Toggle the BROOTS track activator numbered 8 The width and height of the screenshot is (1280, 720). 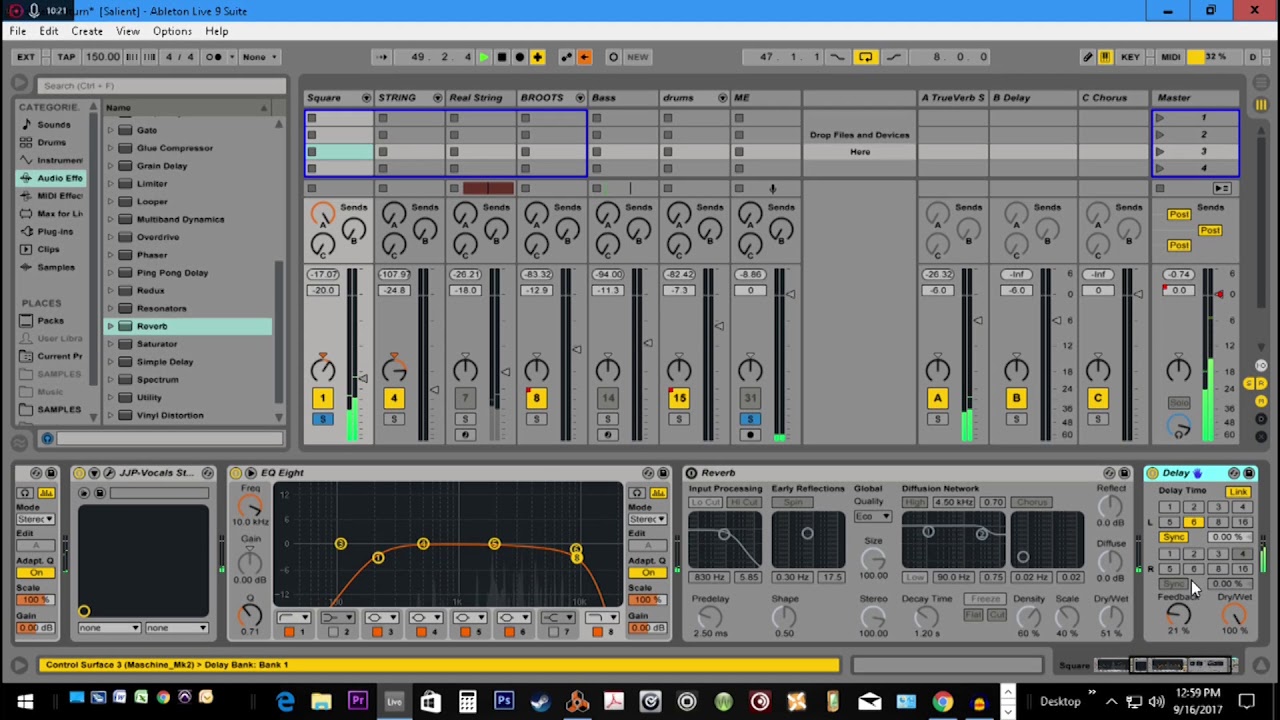pyautogui.click(x=536, y=399)
